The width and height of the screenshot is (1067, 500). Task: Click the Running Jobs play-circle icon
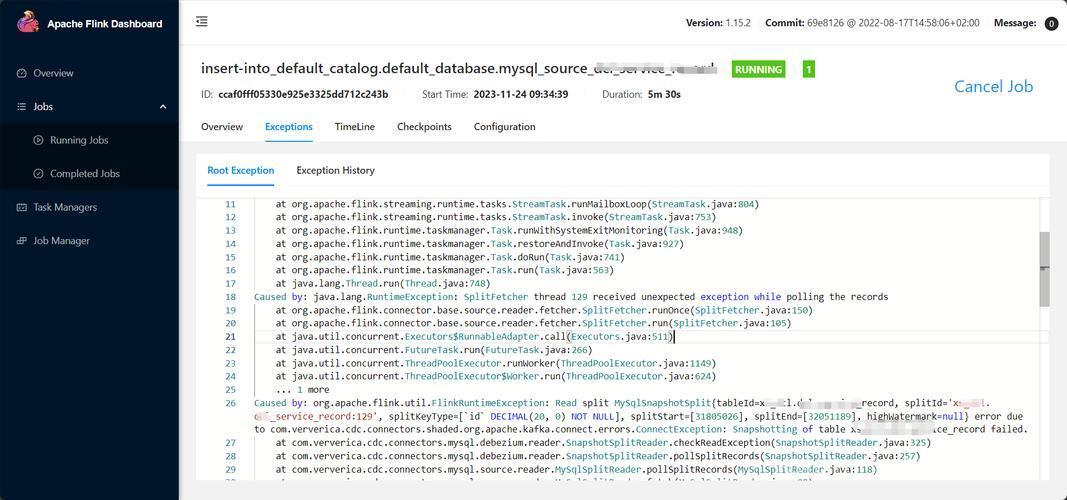38,140
